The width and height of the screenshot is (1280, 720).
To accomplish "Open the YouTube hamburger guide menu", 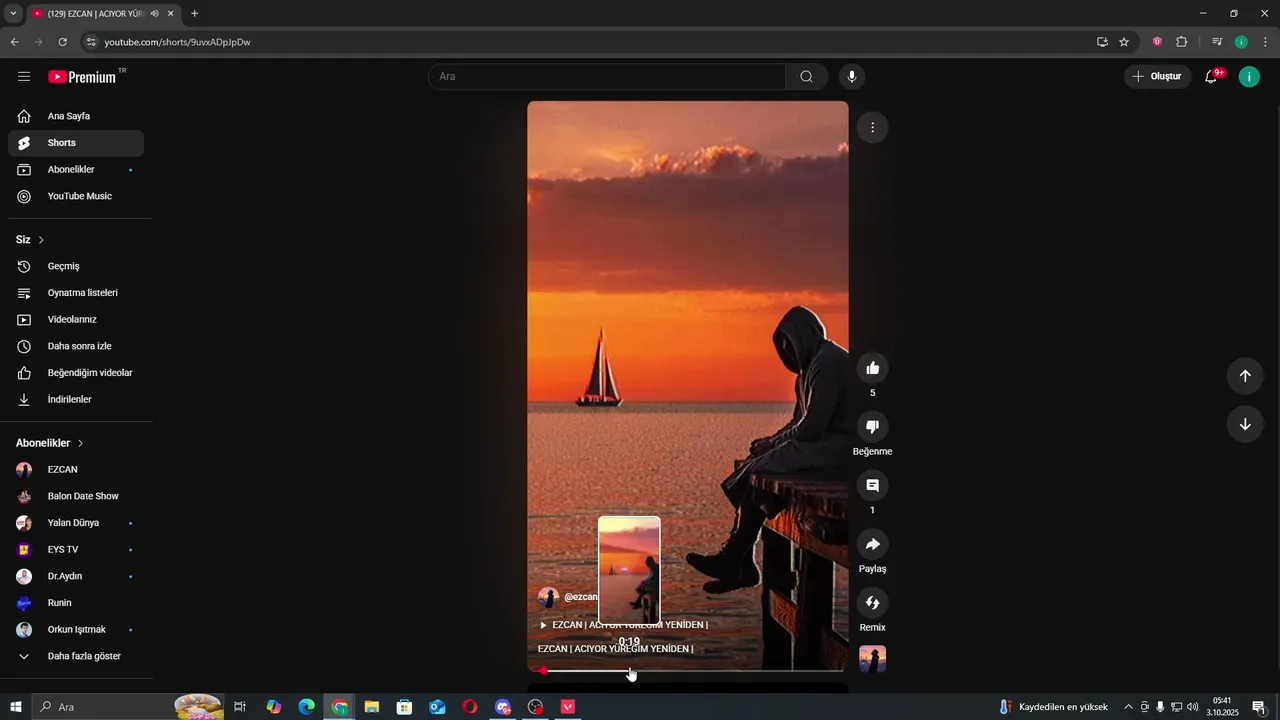I will [24, 76].
